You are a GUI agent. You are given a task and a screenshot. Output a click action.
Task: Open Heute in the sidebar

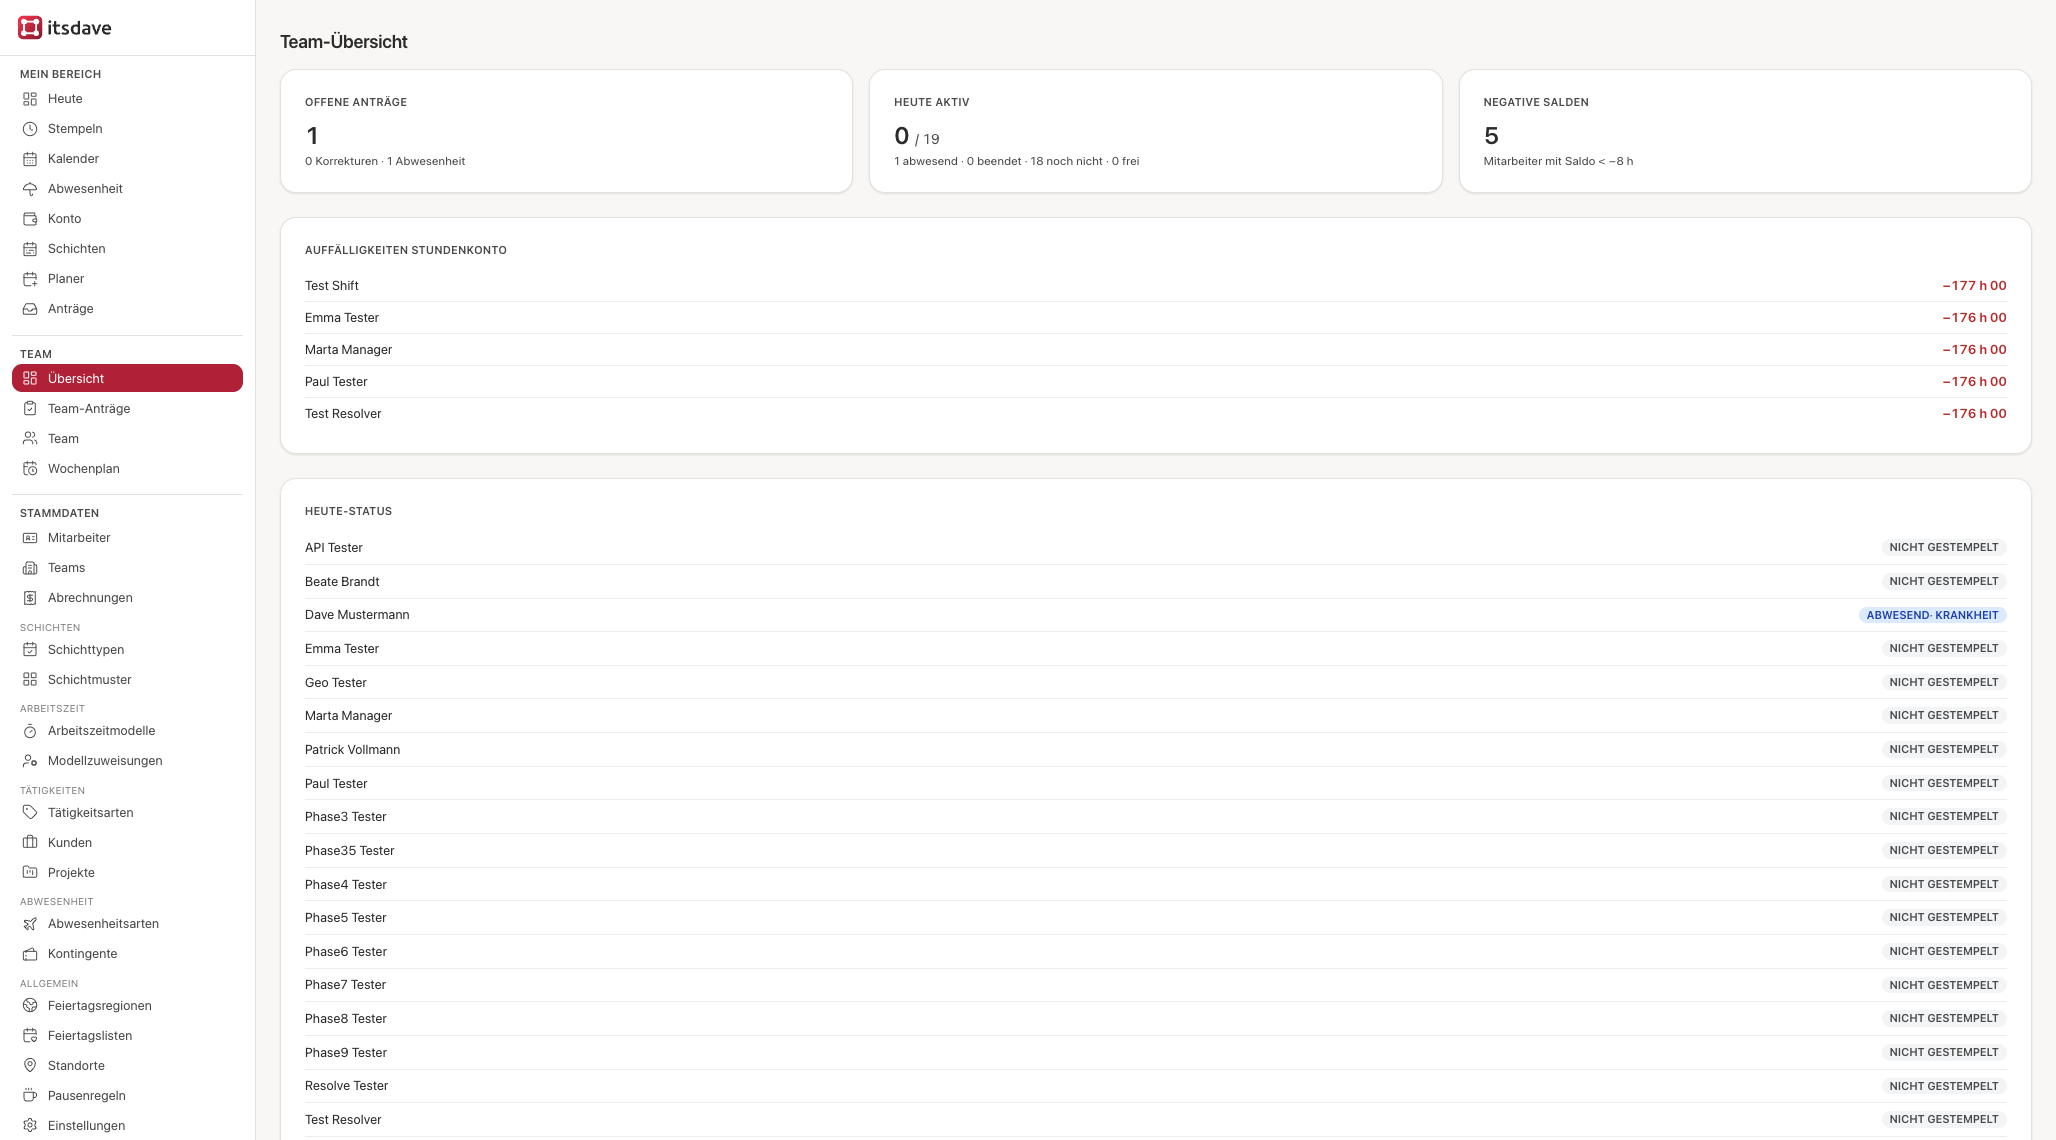127,99
